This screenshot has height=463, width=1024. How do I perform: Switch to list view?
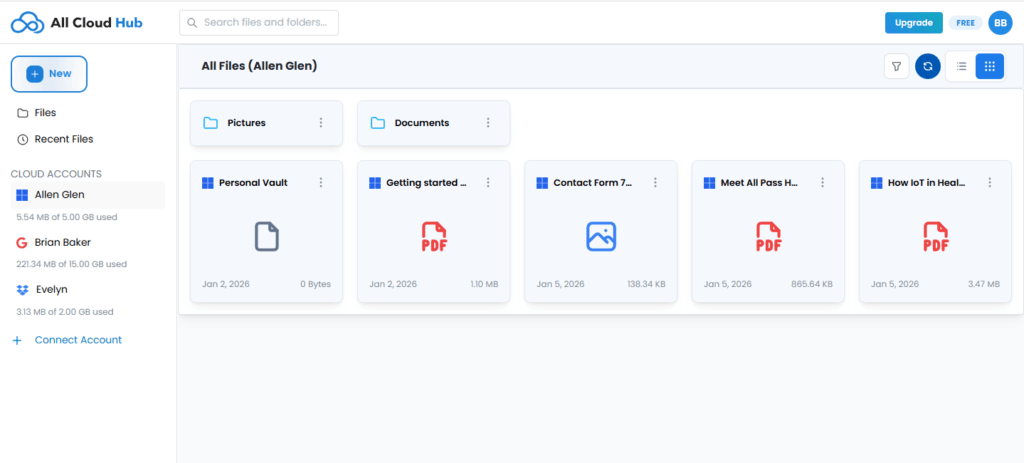[961, 66]
